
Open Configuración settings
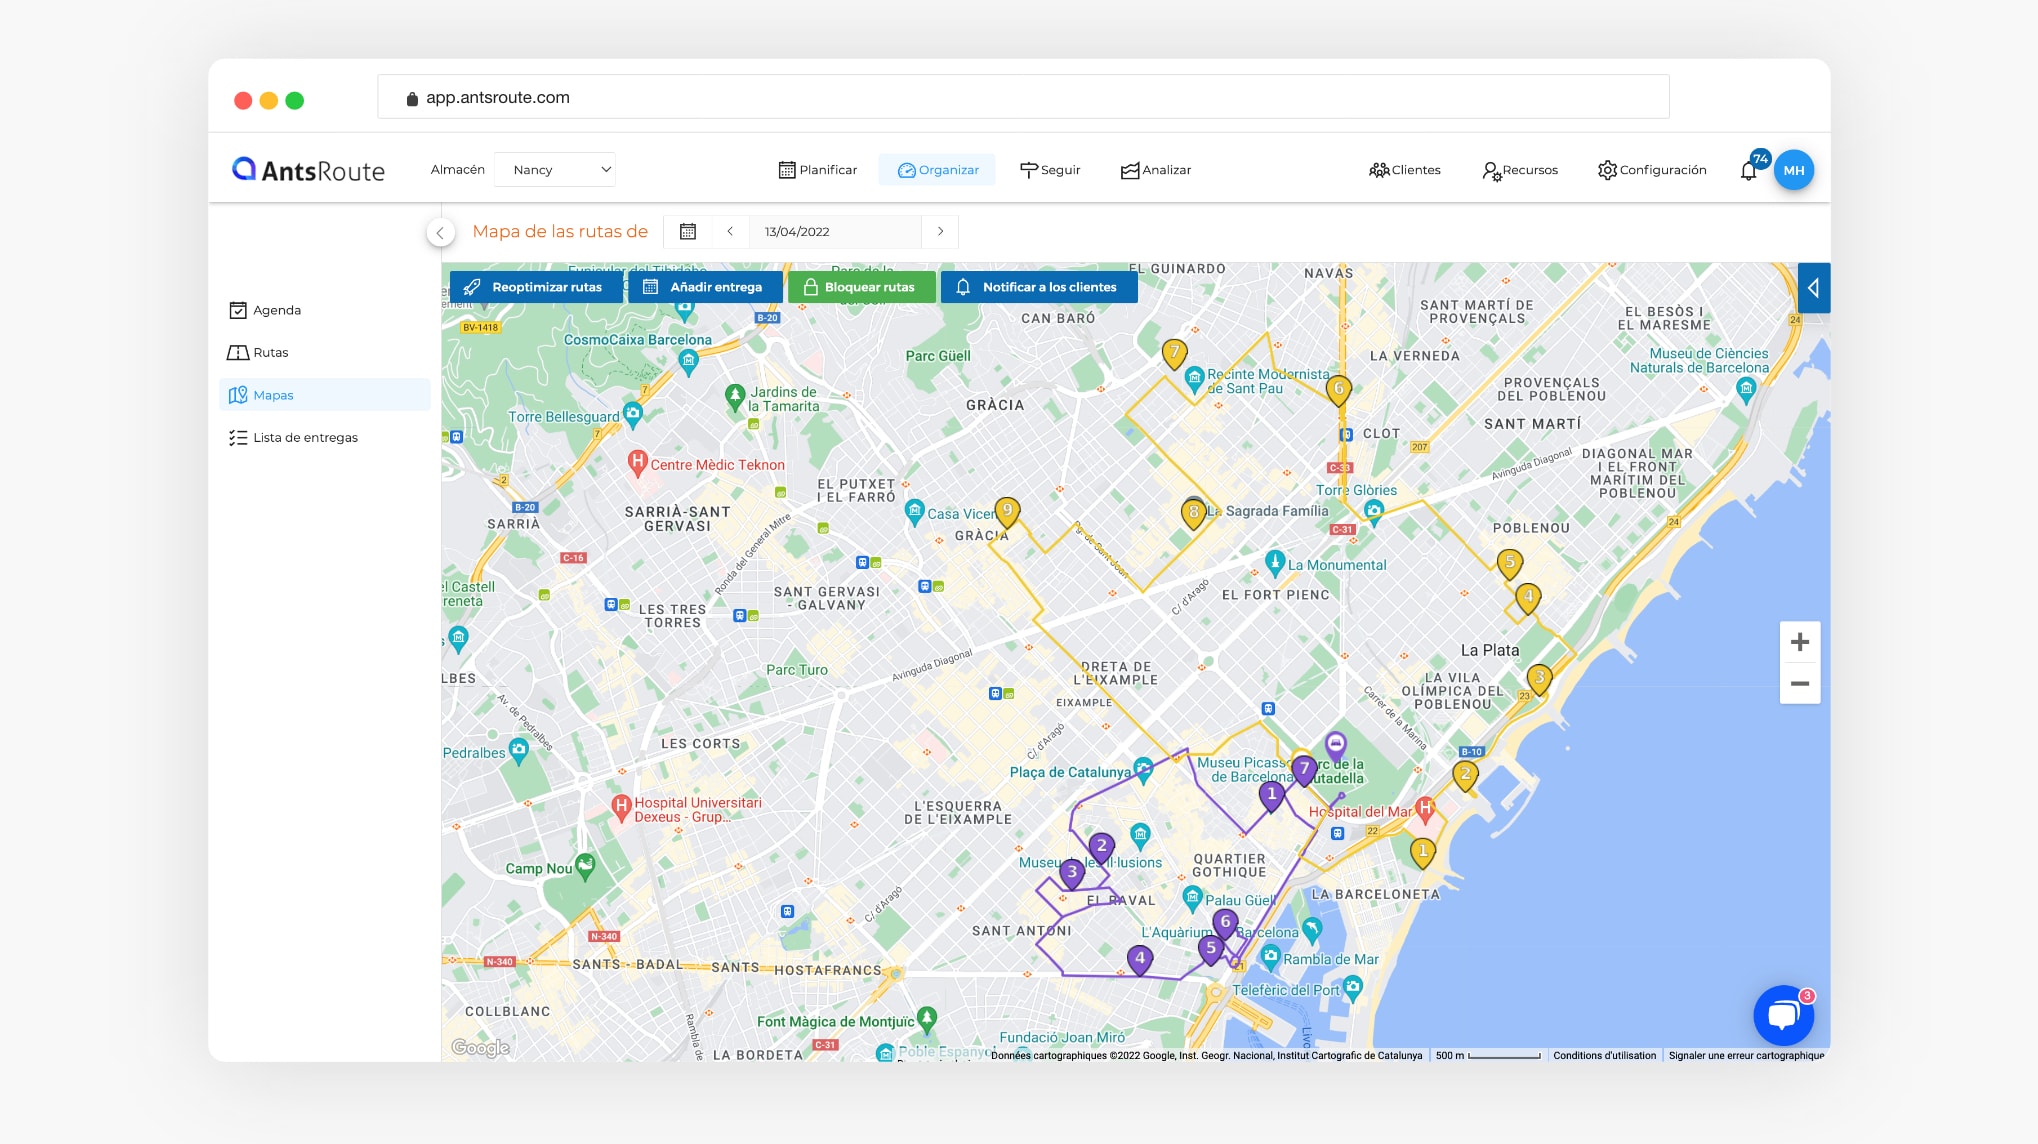click(x=1652, y=170)
